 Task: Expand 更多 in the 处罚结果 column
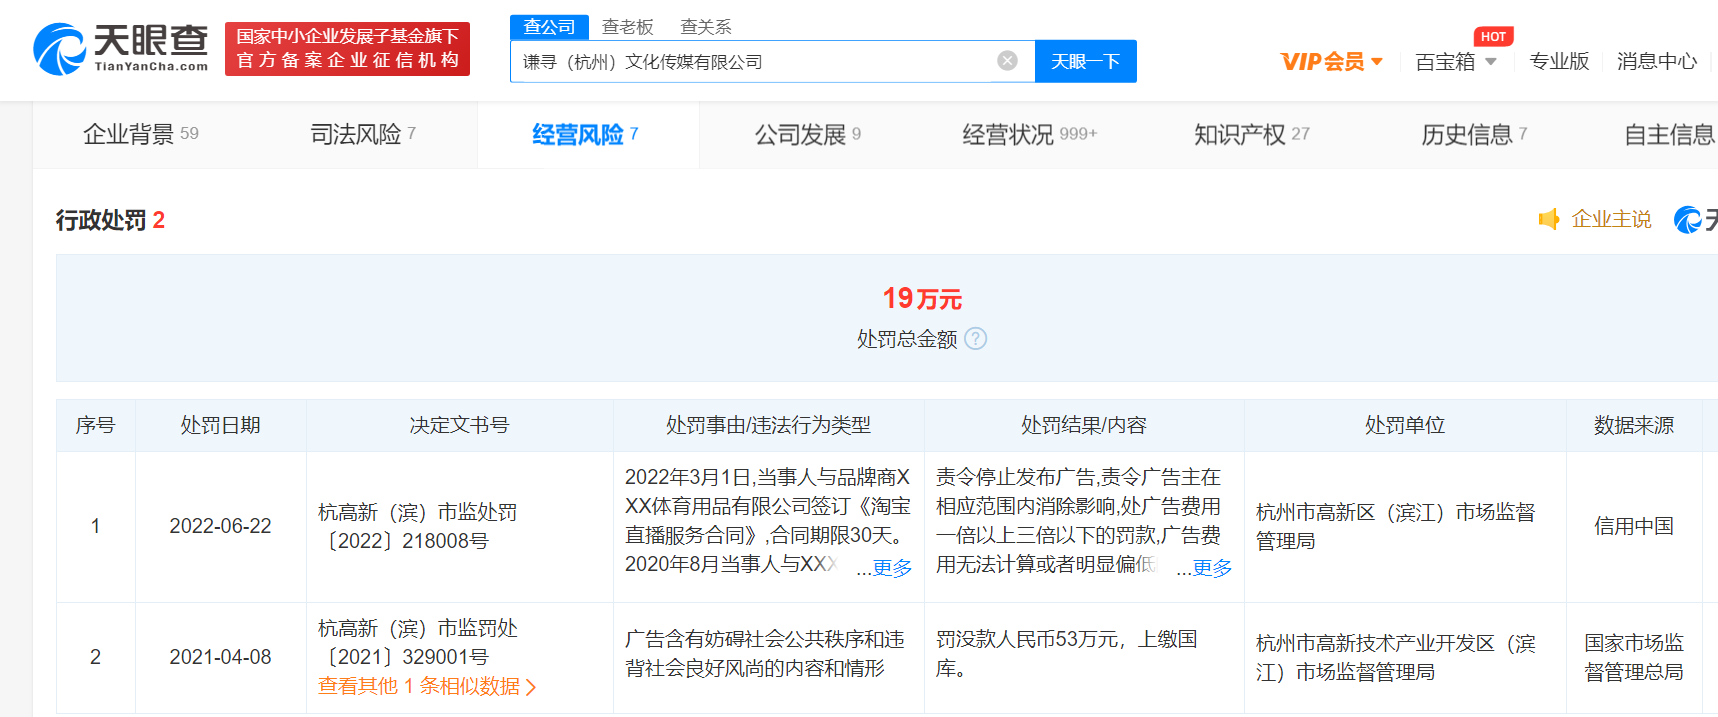(x=1212, y=568)
